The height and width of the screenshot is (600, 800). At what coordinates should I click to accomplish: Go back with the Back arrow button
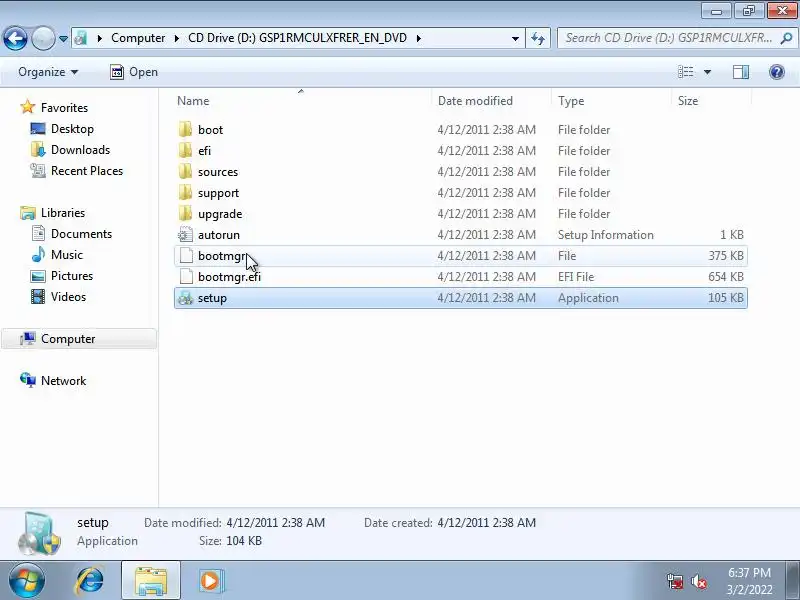(15, 38)
